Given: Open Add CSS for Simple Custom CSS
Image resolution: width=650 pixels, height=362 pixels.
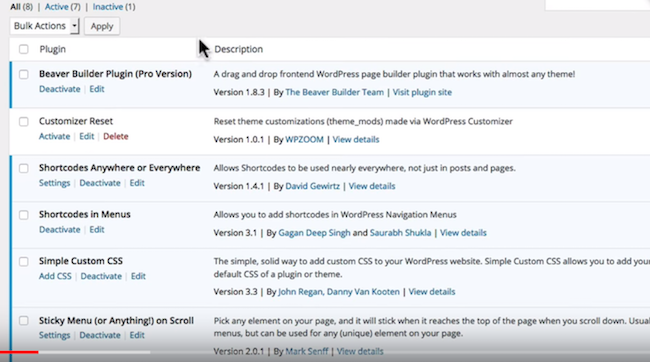Looking at the screenshot, I should (x=55, y=276).
